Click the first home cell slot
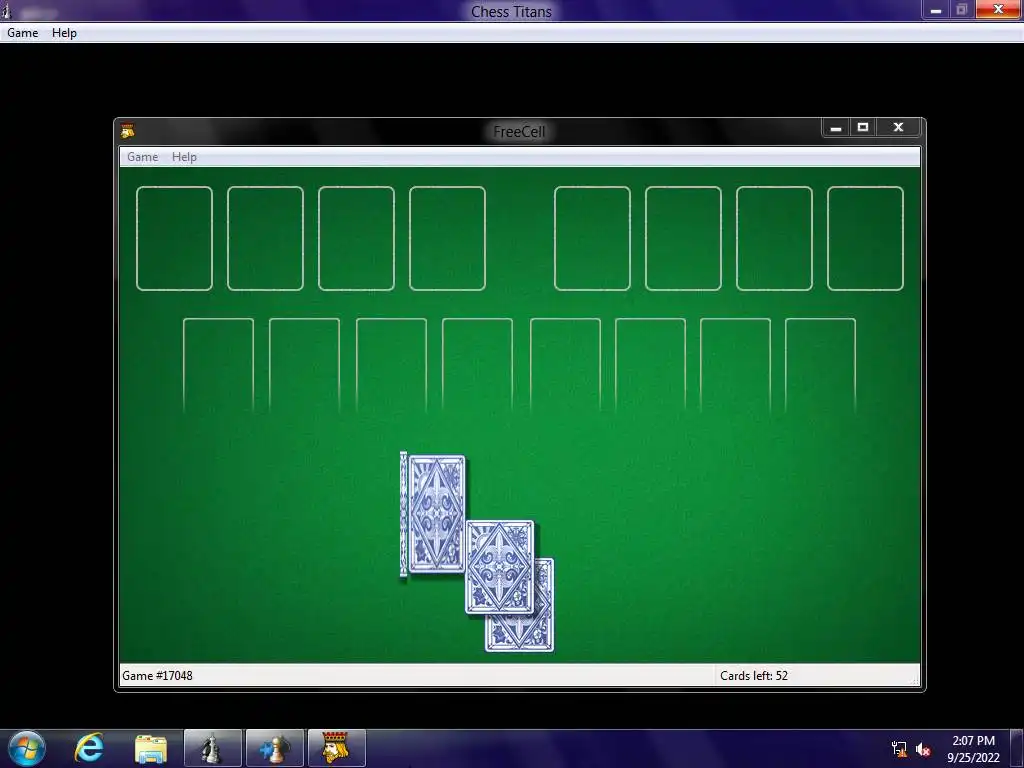1024x768 pixels. point(592,238)
